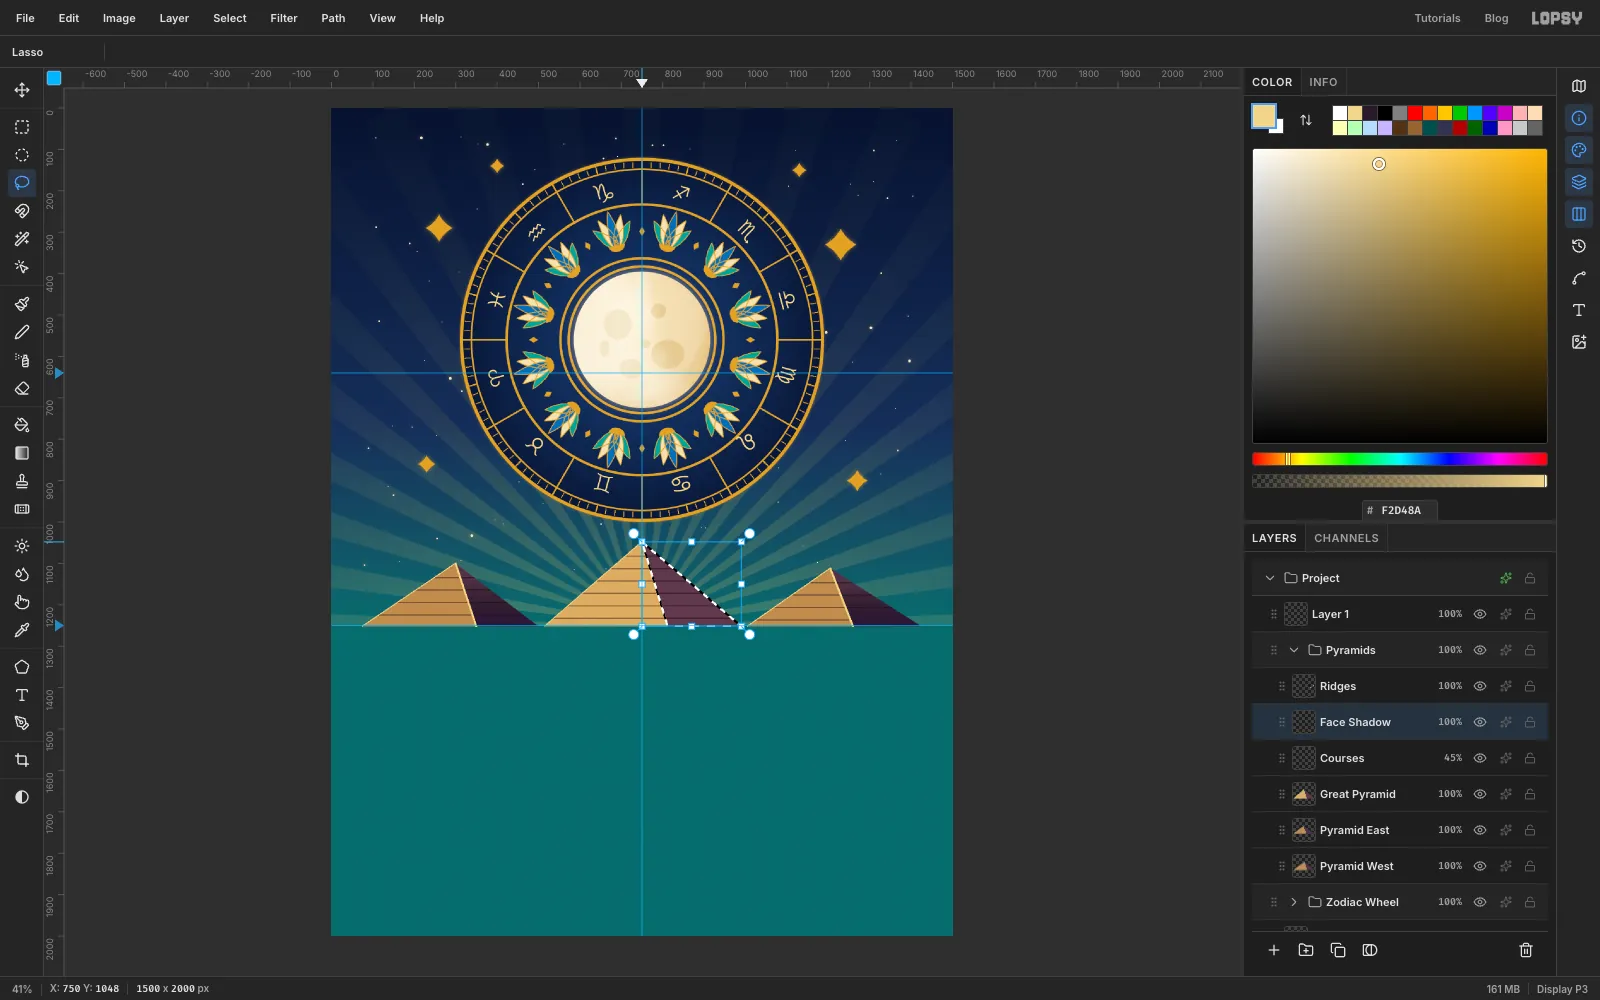The width and height of the screenshot is (1600, 1000).
Task: Select the Gradient tool
Action: (22, 453)
